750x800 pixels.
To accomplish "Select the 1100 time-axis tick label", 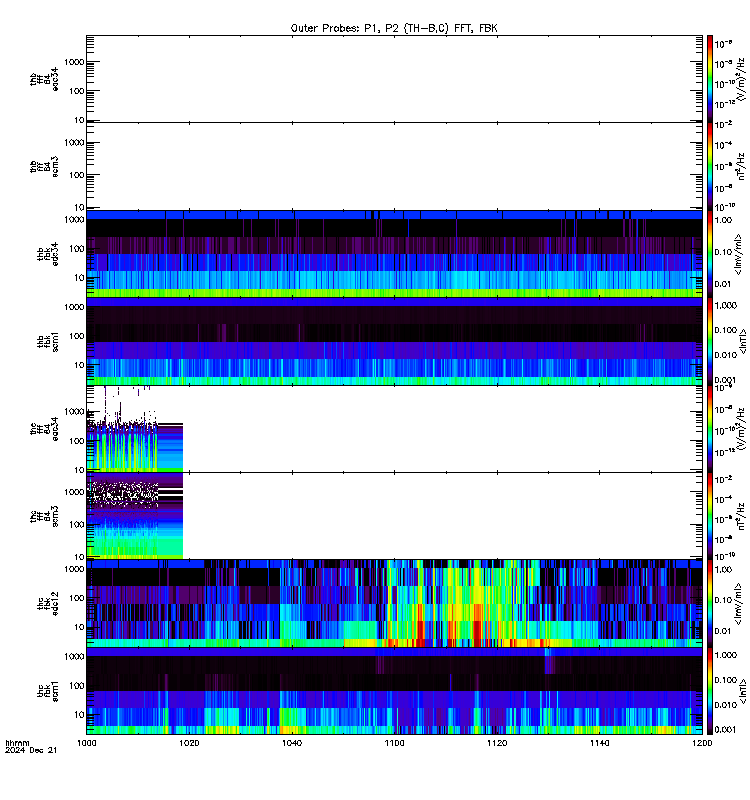I will click(x=394, y=743).
